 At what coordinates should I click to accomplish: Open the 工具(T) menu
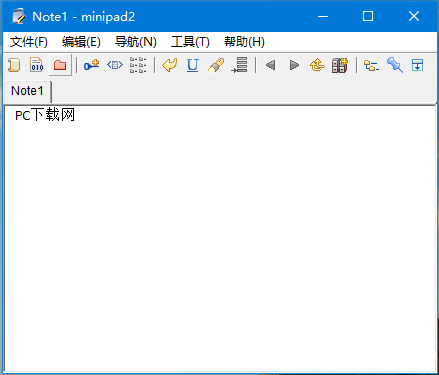pyautogui.click(x=190, y=42)
